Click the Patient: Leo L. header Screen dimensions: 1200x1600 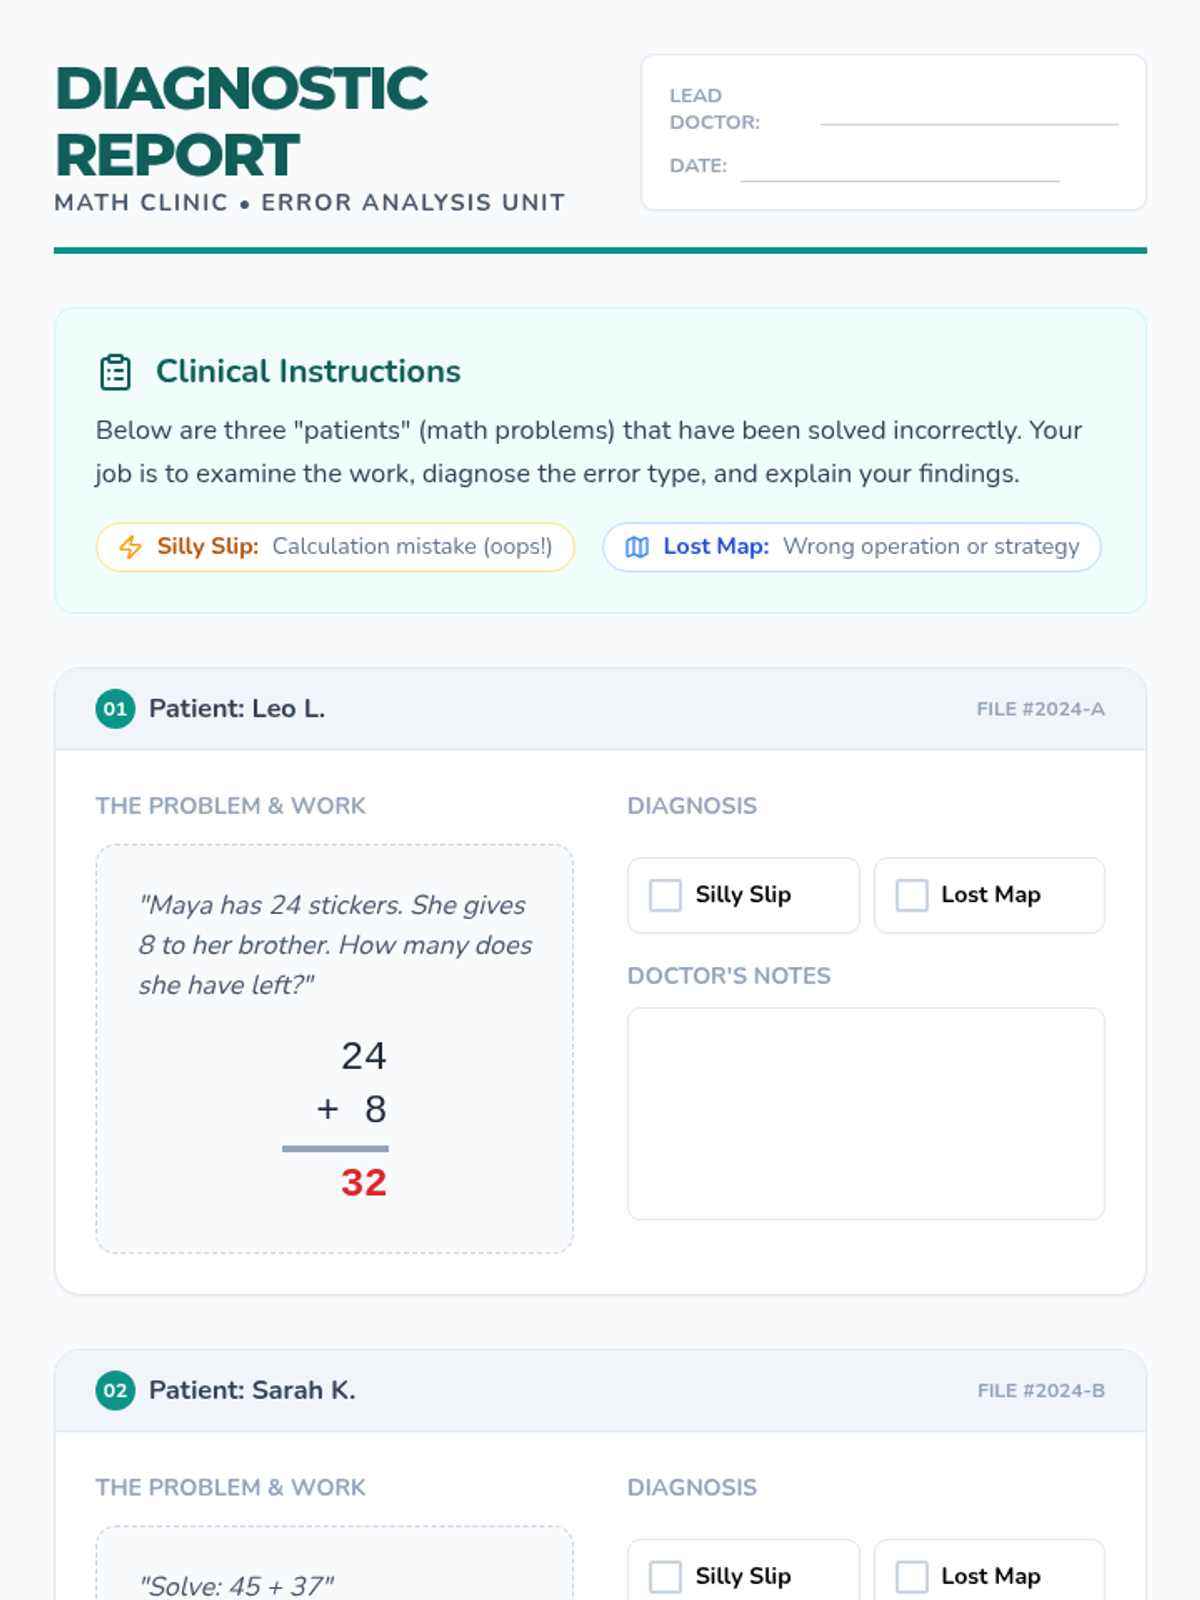point(237,709)
